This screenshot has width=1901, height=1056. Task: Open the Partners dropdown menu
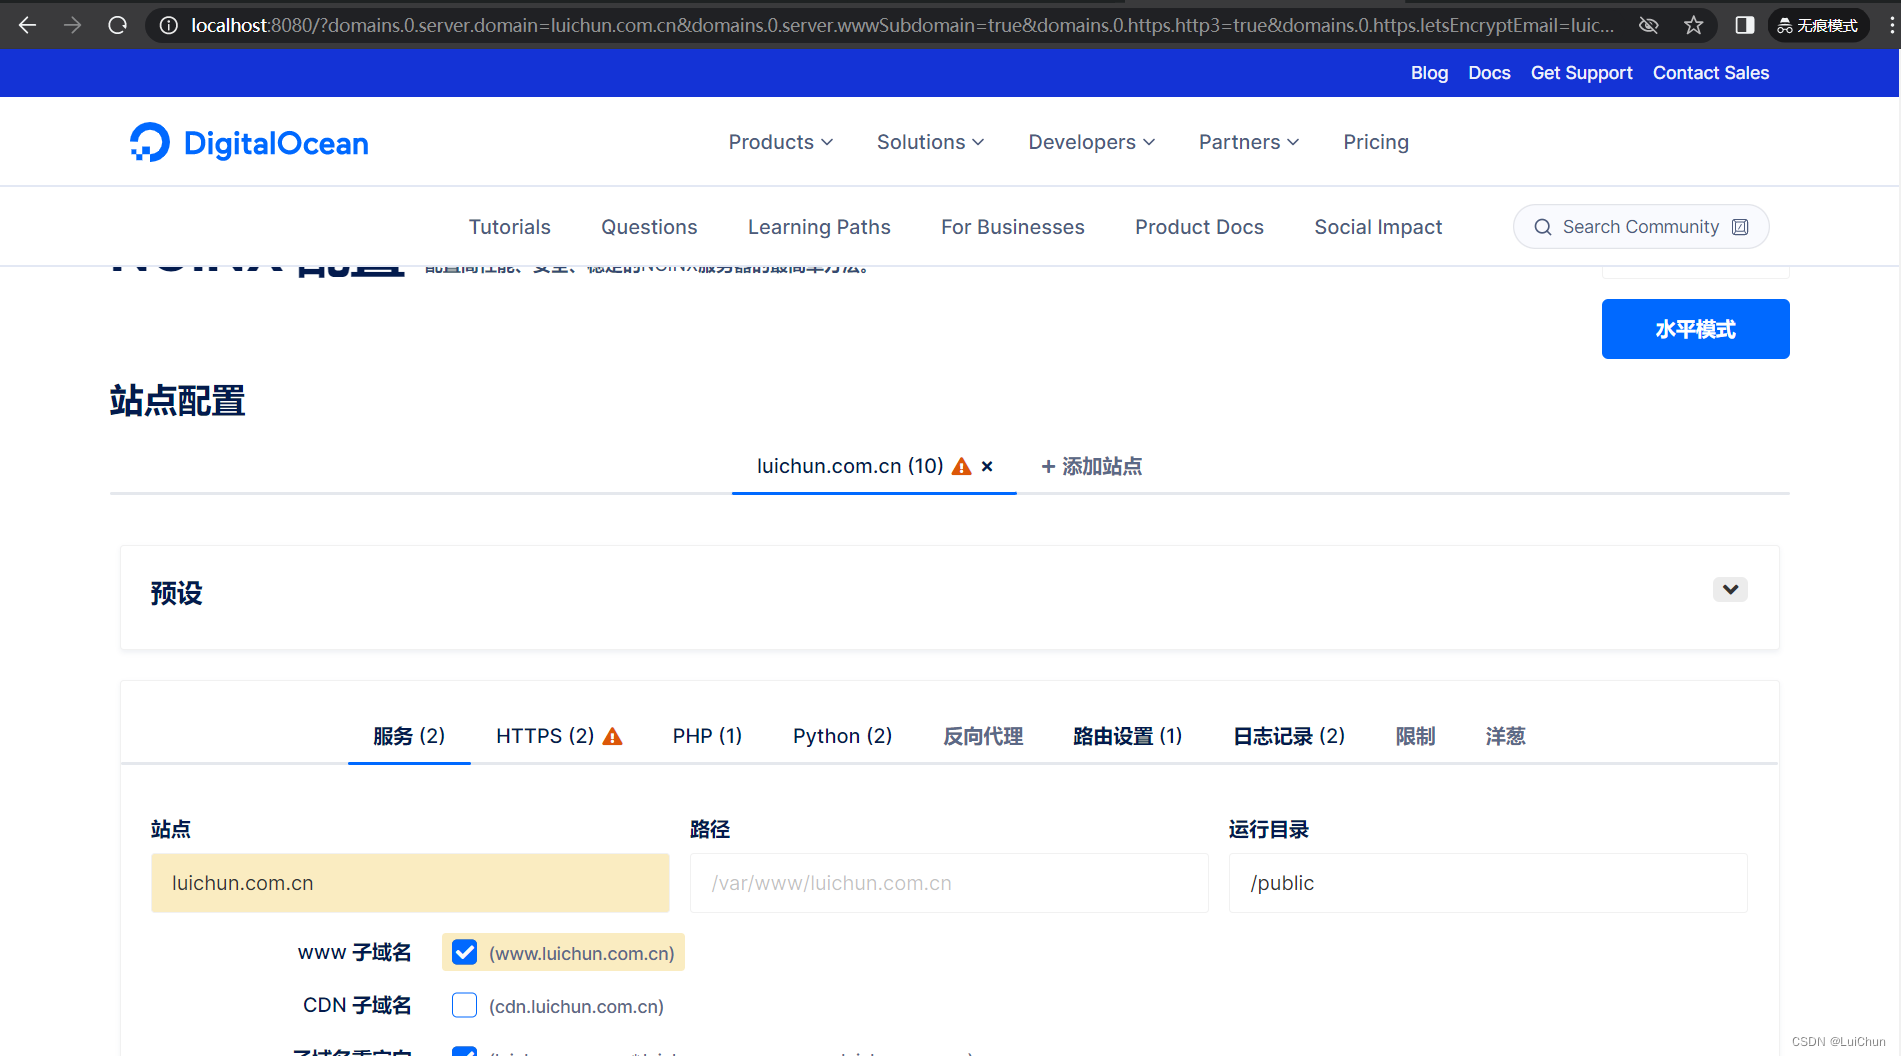[x=1249, y=142]
